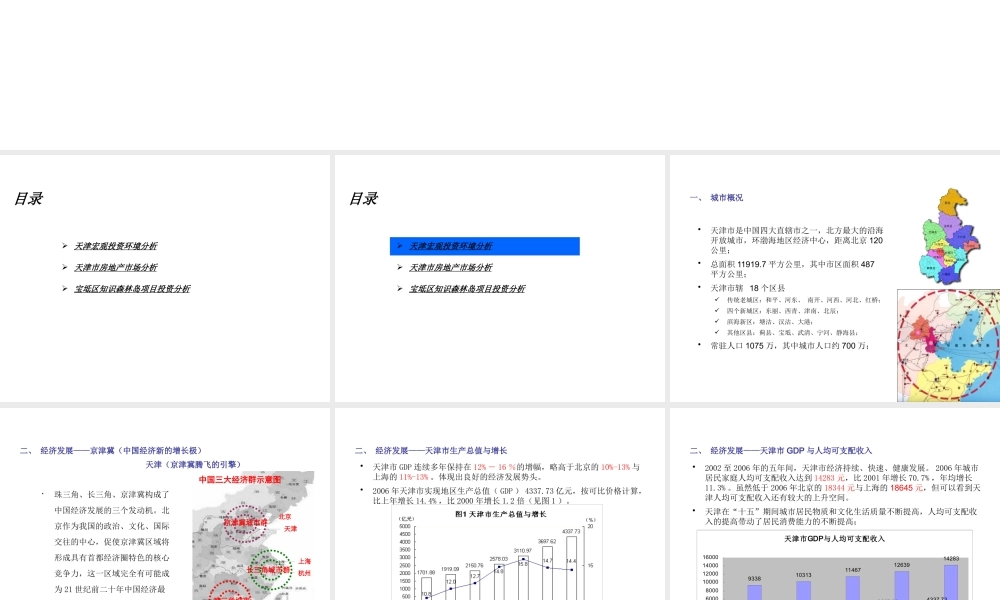Select bullet 天津市是中国四大直辖市之一

(x=797, y=240)
